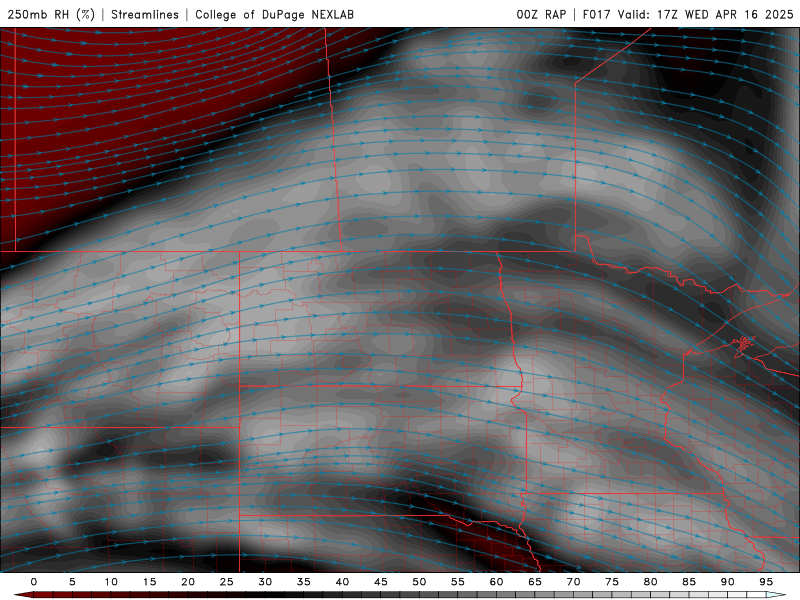Select the color scale label "95"
The image size is (800, 600).
point(766,582)
